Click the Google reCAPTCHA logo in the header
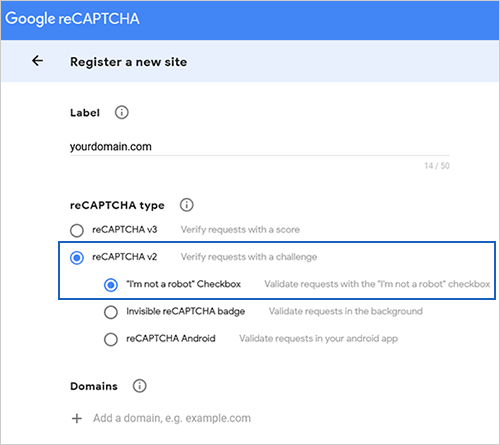This screenshot has height=445, width=500. 72,19
